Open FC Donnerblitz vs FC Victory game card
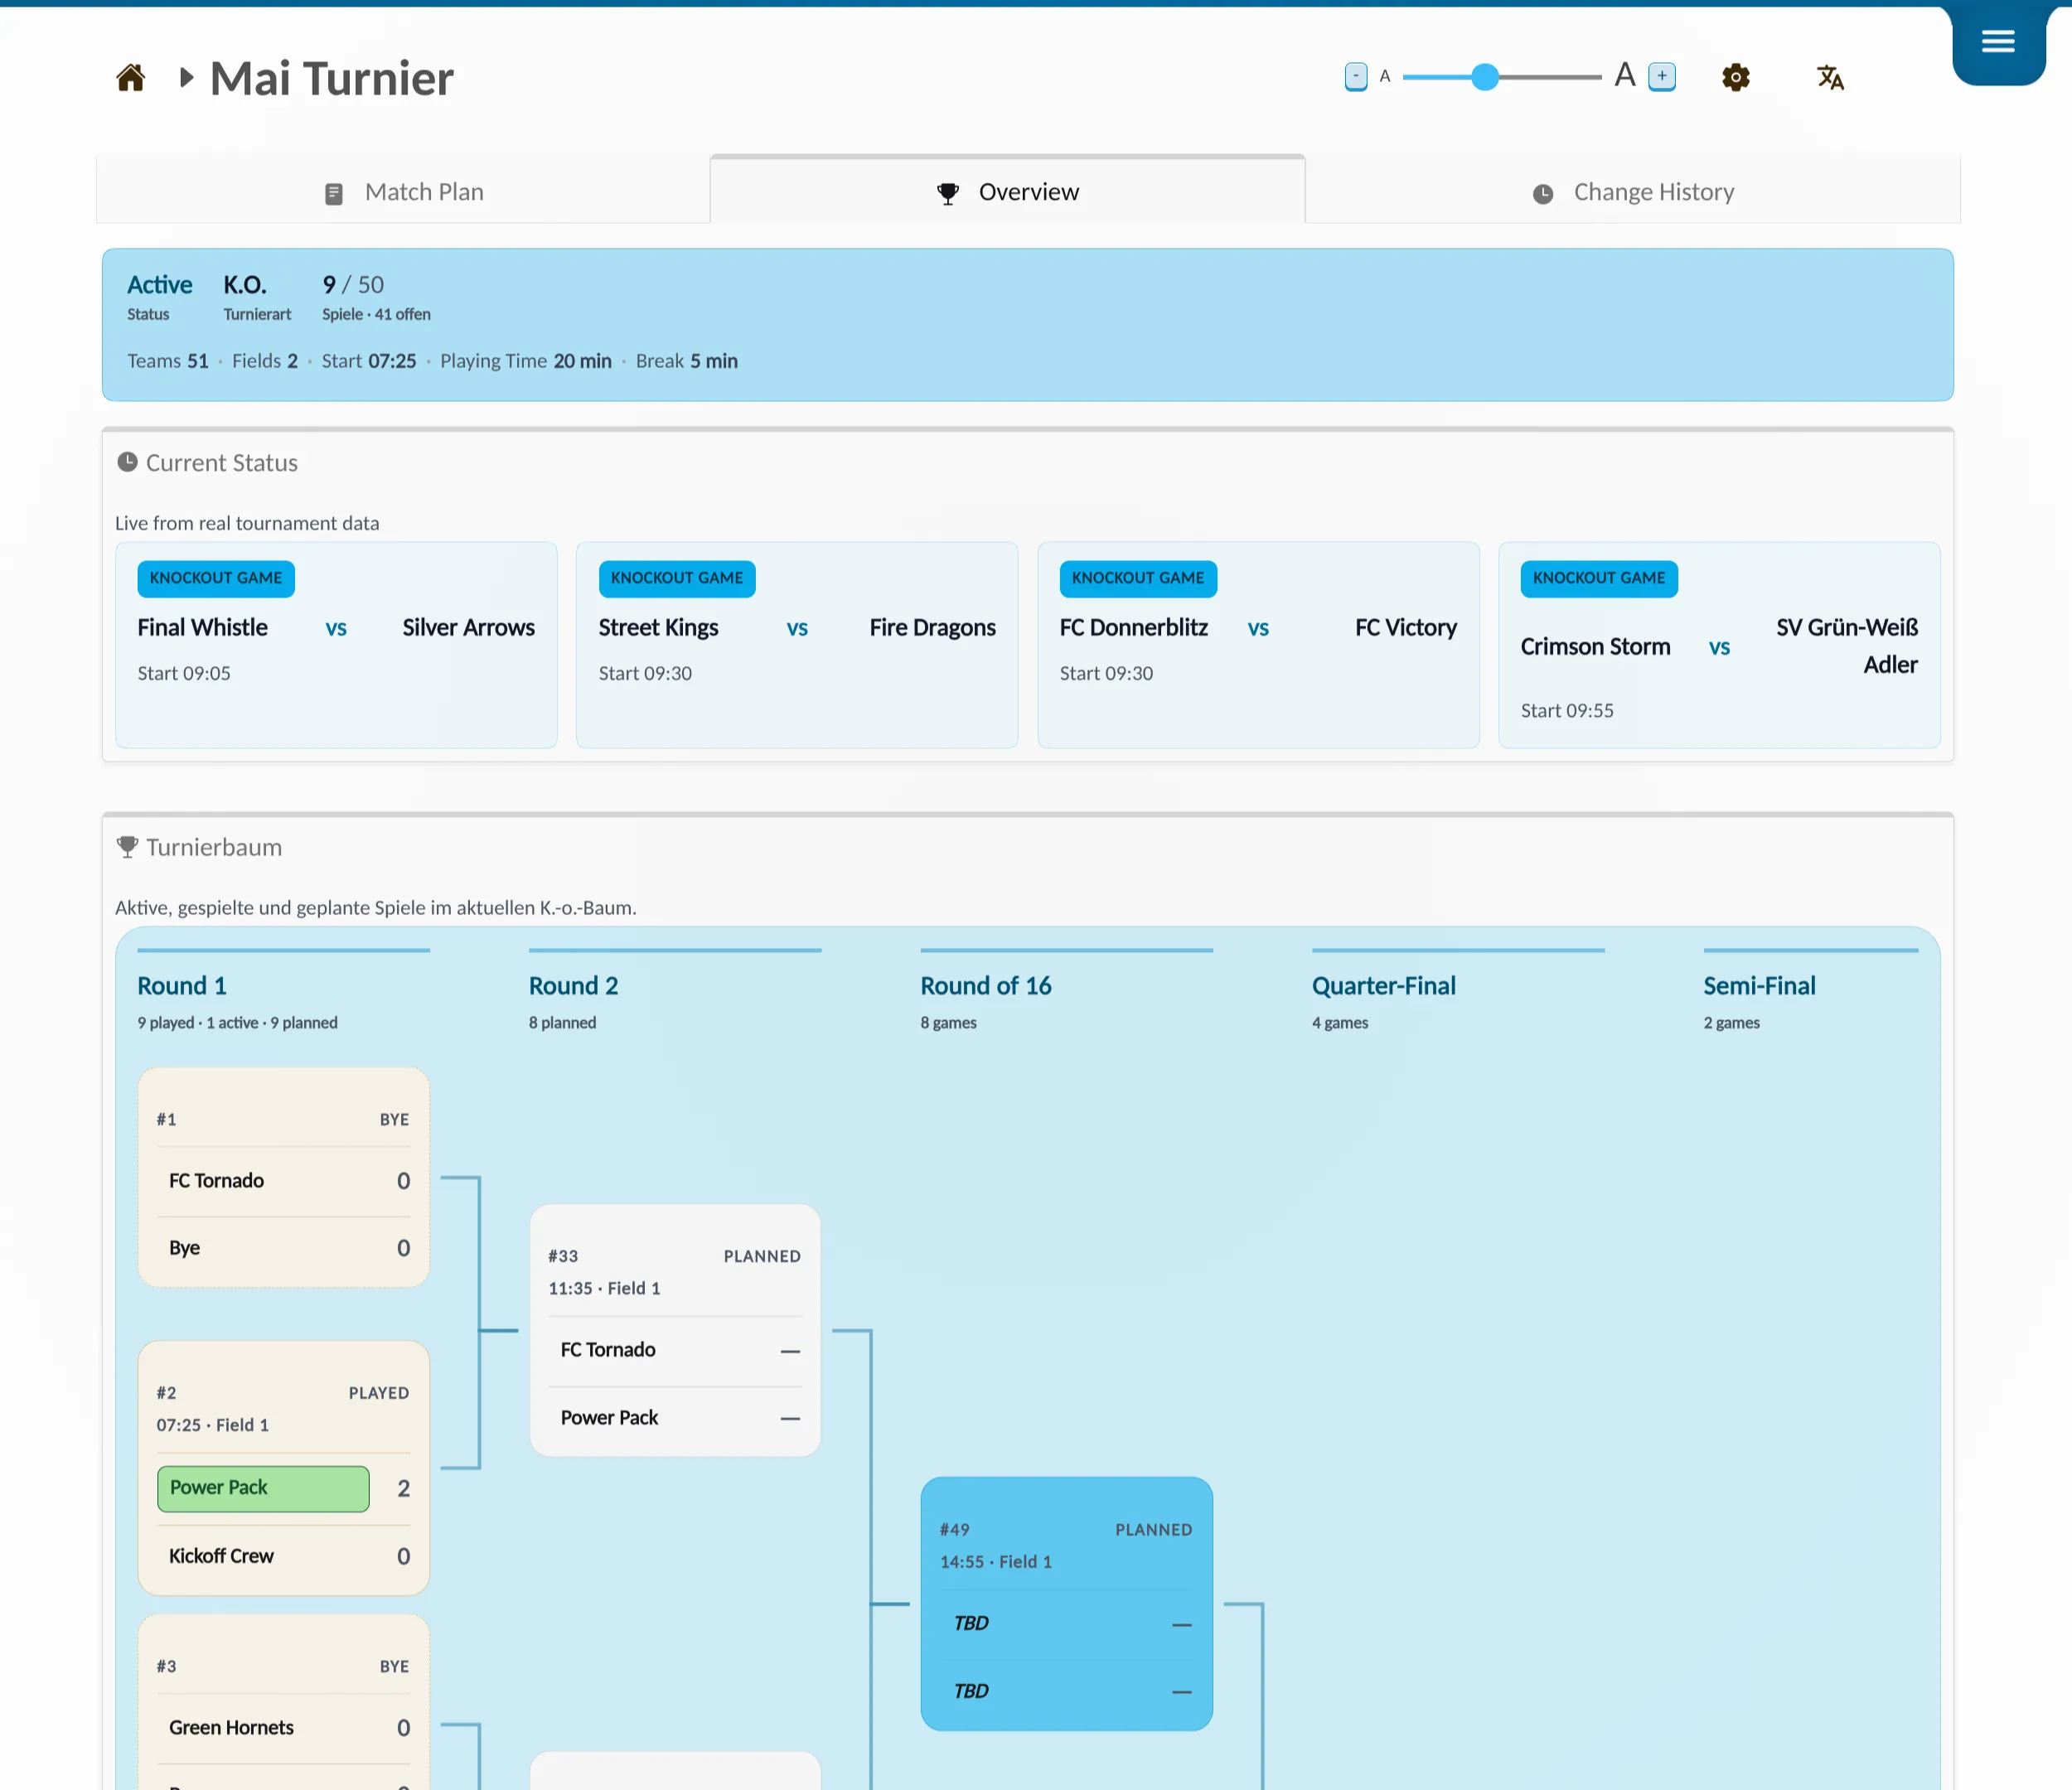Screen dimensions: 2072x1790 (x=1258, y=645)
